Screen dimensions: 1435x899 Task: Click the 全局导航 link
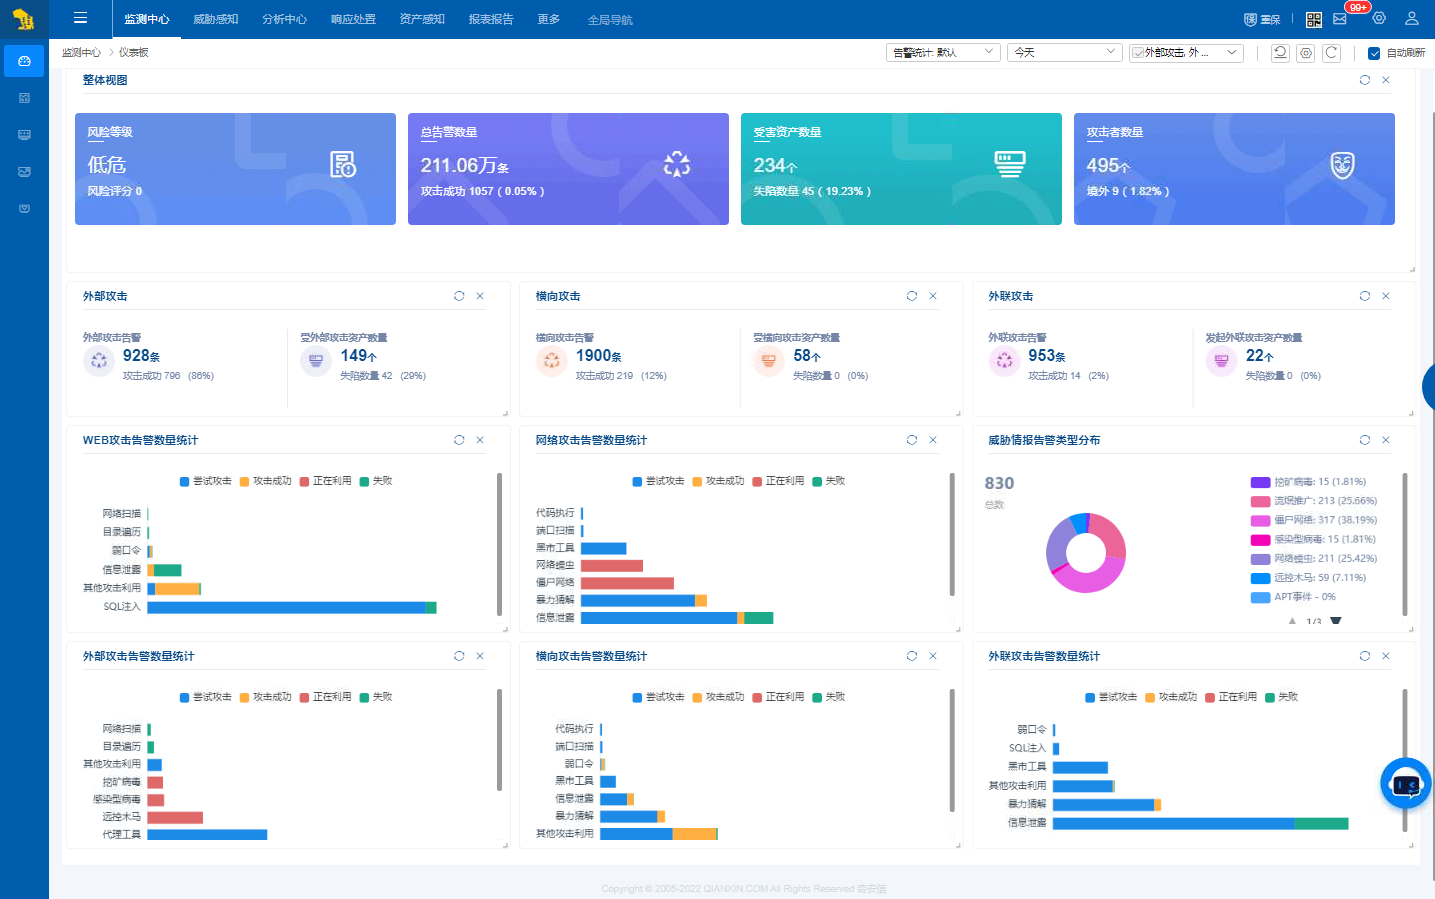pyautogui.click(x=609, y=20)
